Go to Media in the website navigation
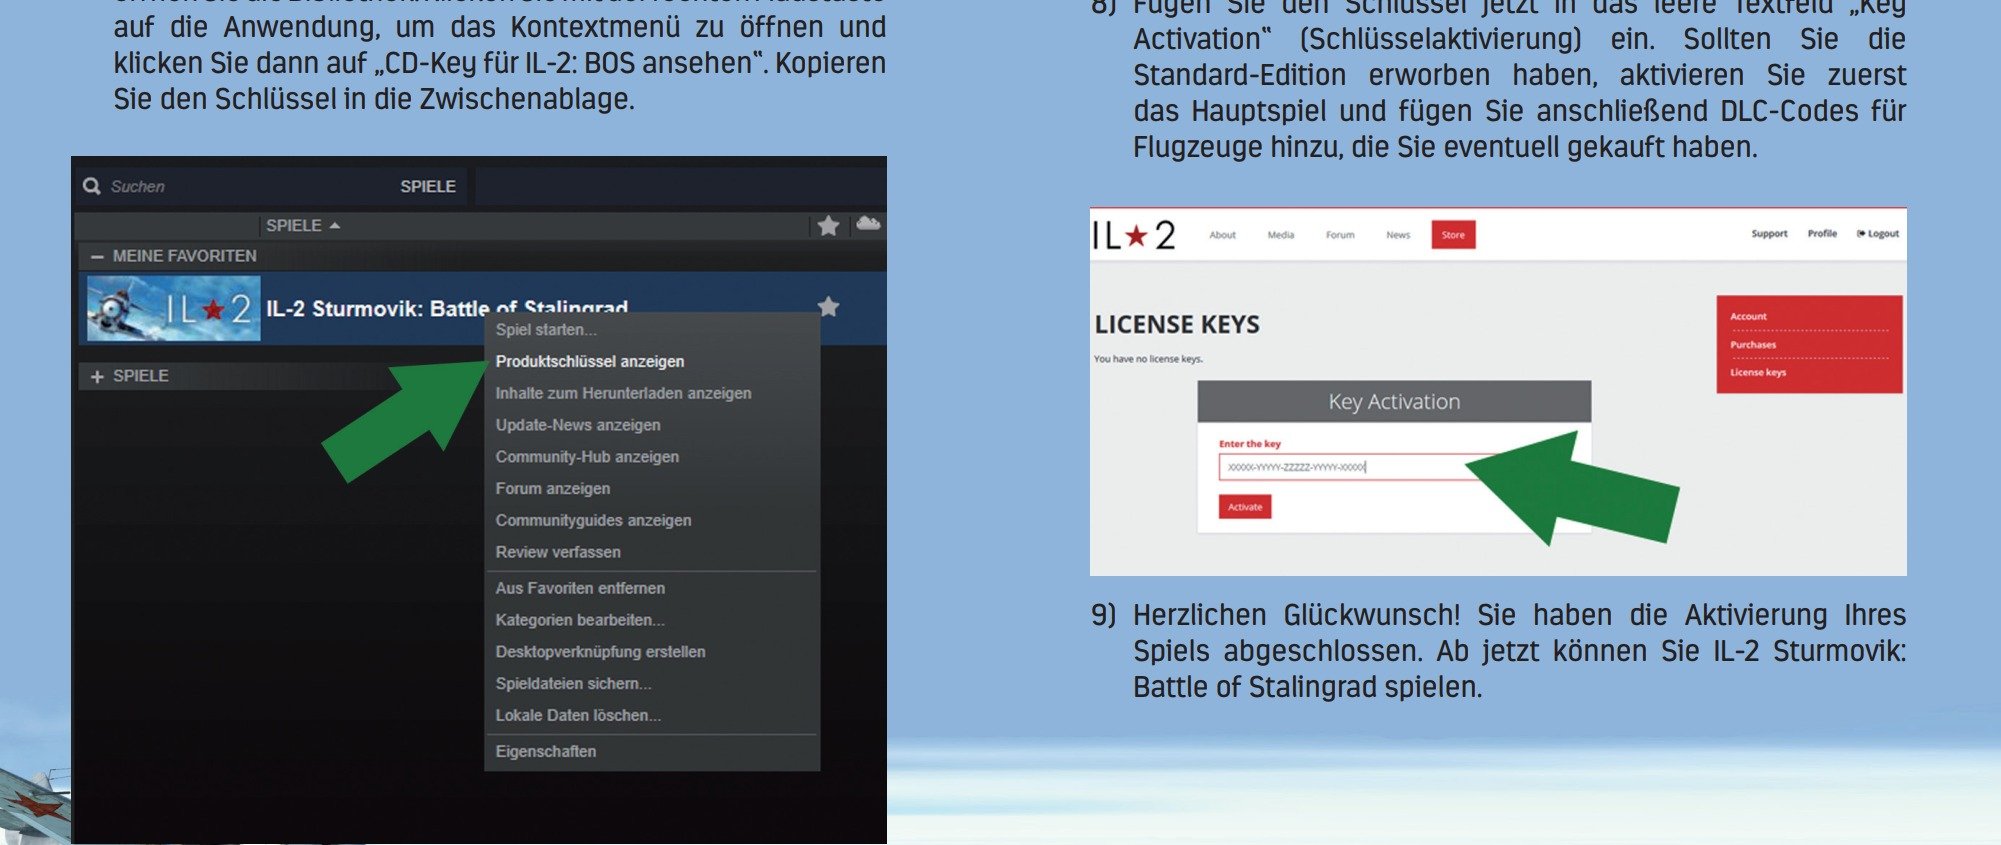This screenshot has height=845, width=2001. point(1281,236)
